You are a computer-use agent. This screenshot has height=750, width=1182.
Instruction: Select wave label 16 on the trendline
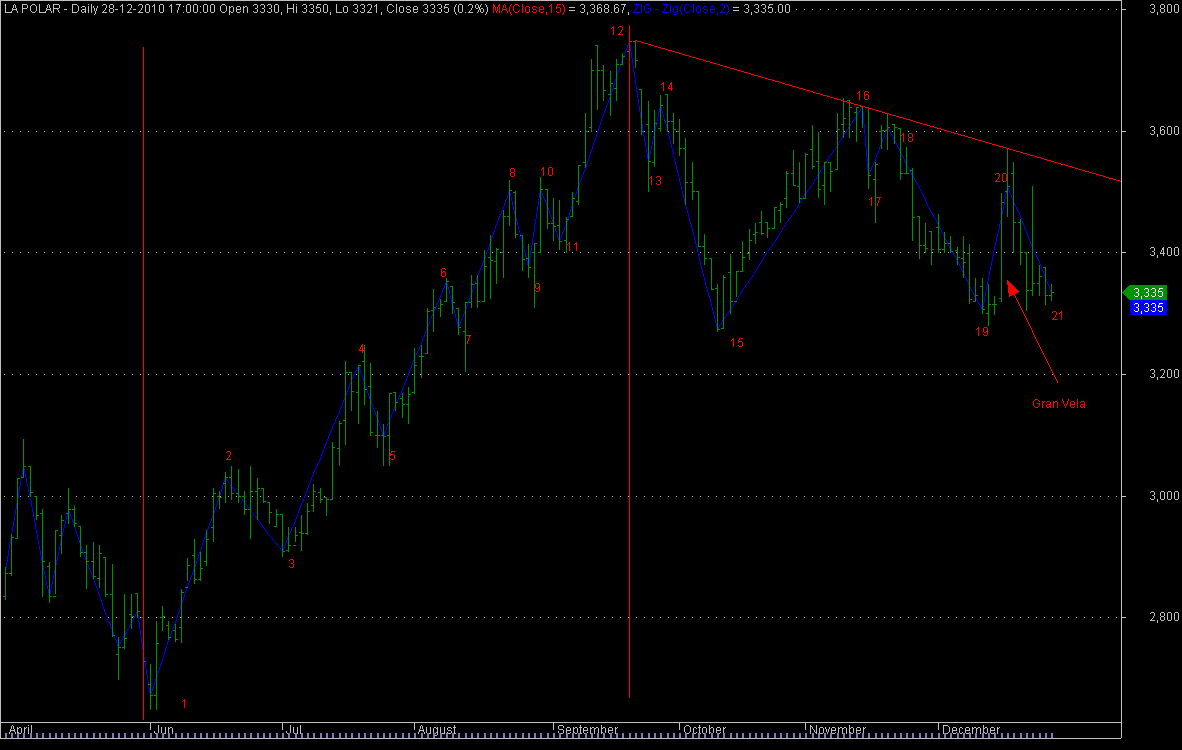coord(863,96)
